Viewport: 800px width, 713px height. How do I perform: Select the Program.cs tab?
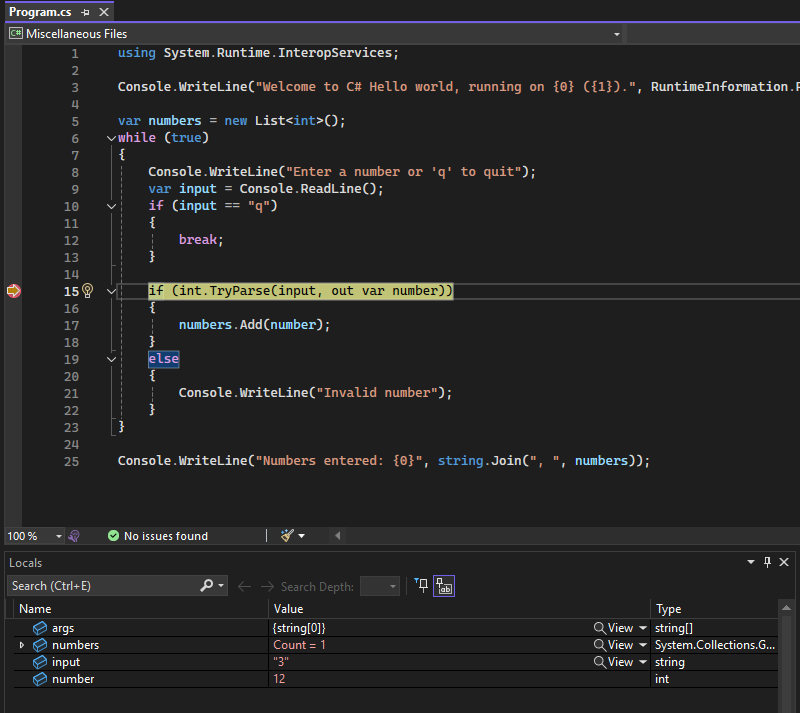pos(40,13)
